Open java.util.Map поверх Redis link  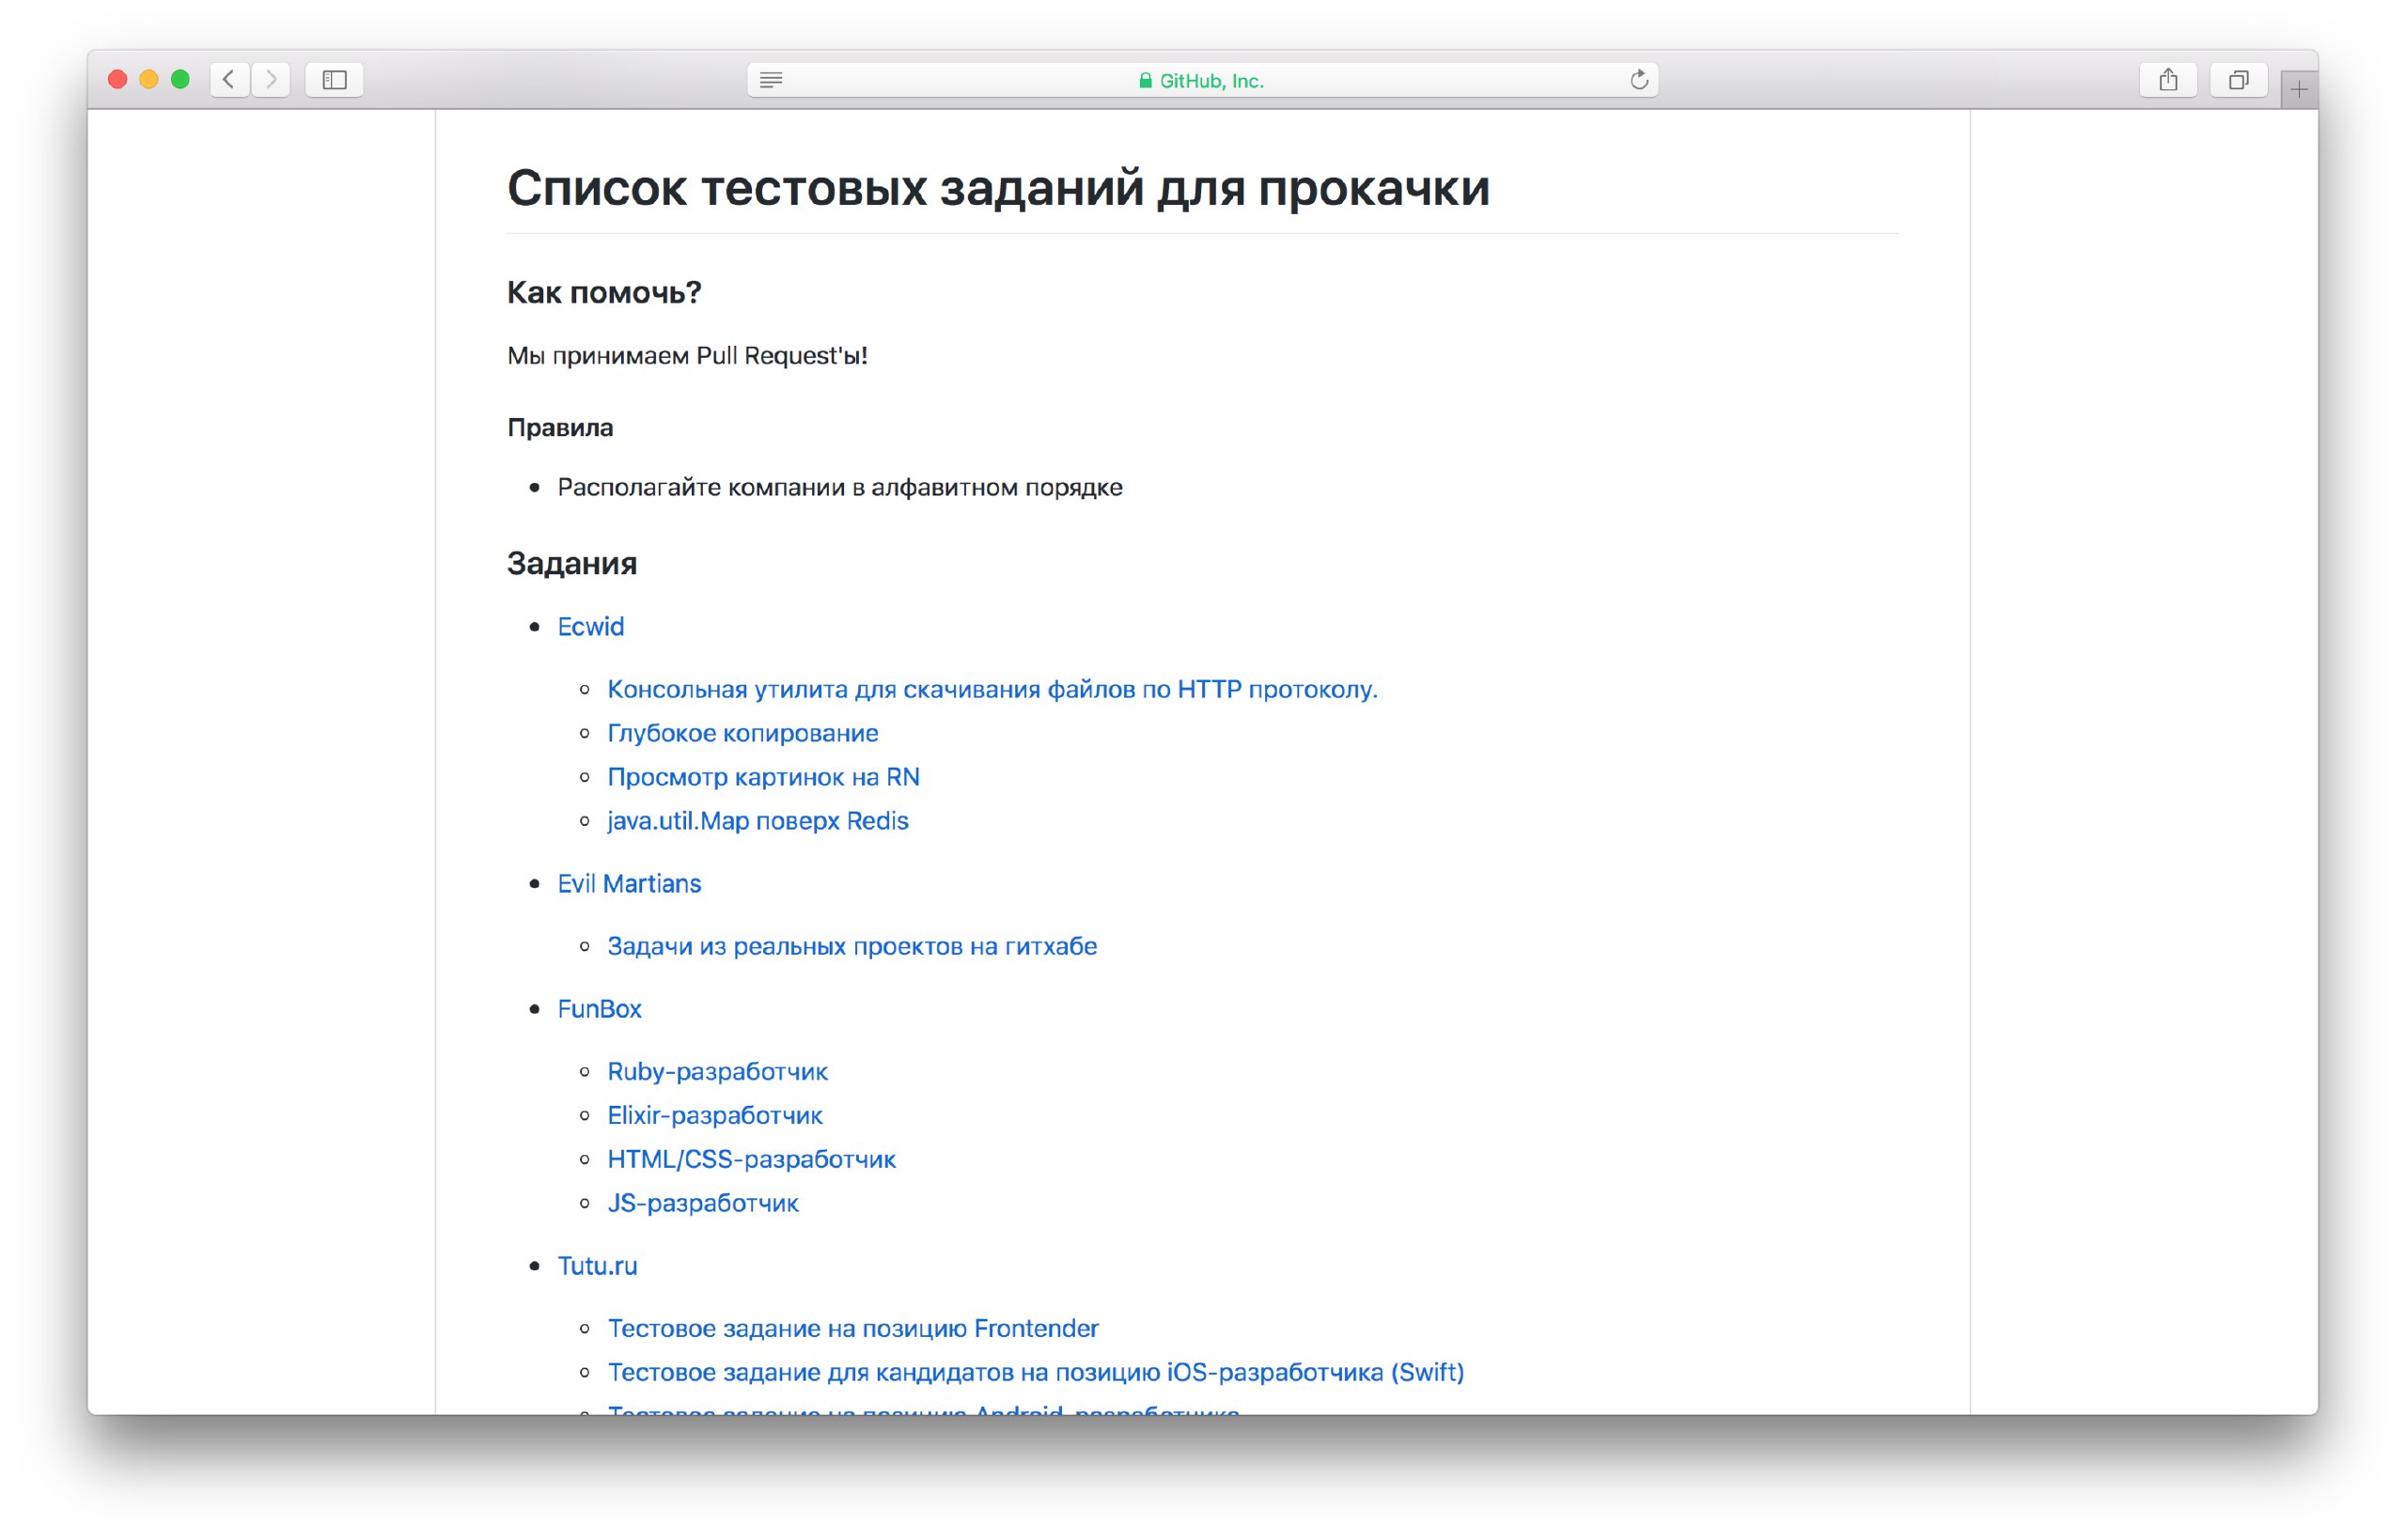758,821
